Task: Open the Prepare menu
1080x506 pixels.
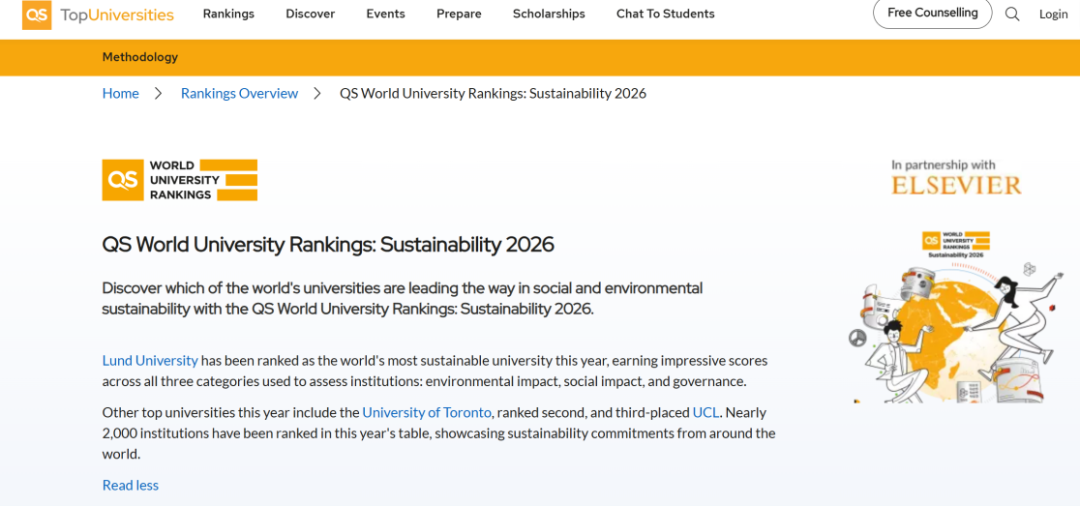Action: (459, 14)
